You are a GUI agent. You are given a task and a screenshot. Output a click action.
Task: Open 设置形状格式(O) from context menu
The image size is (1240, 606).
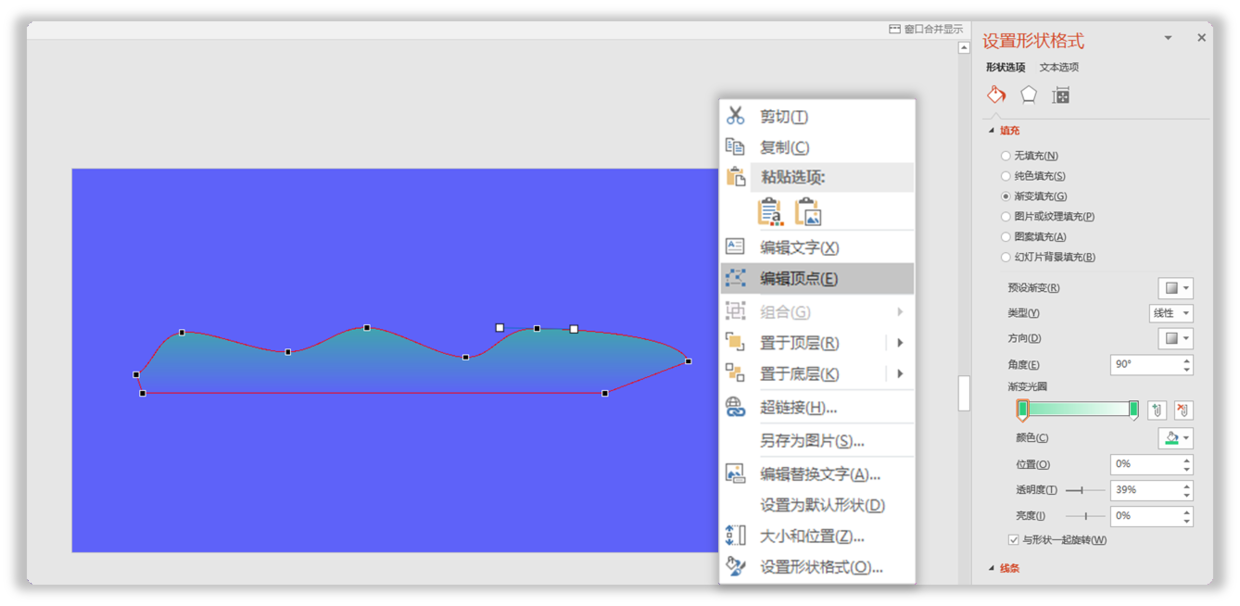pyautogui.click(x=817, y=567)
